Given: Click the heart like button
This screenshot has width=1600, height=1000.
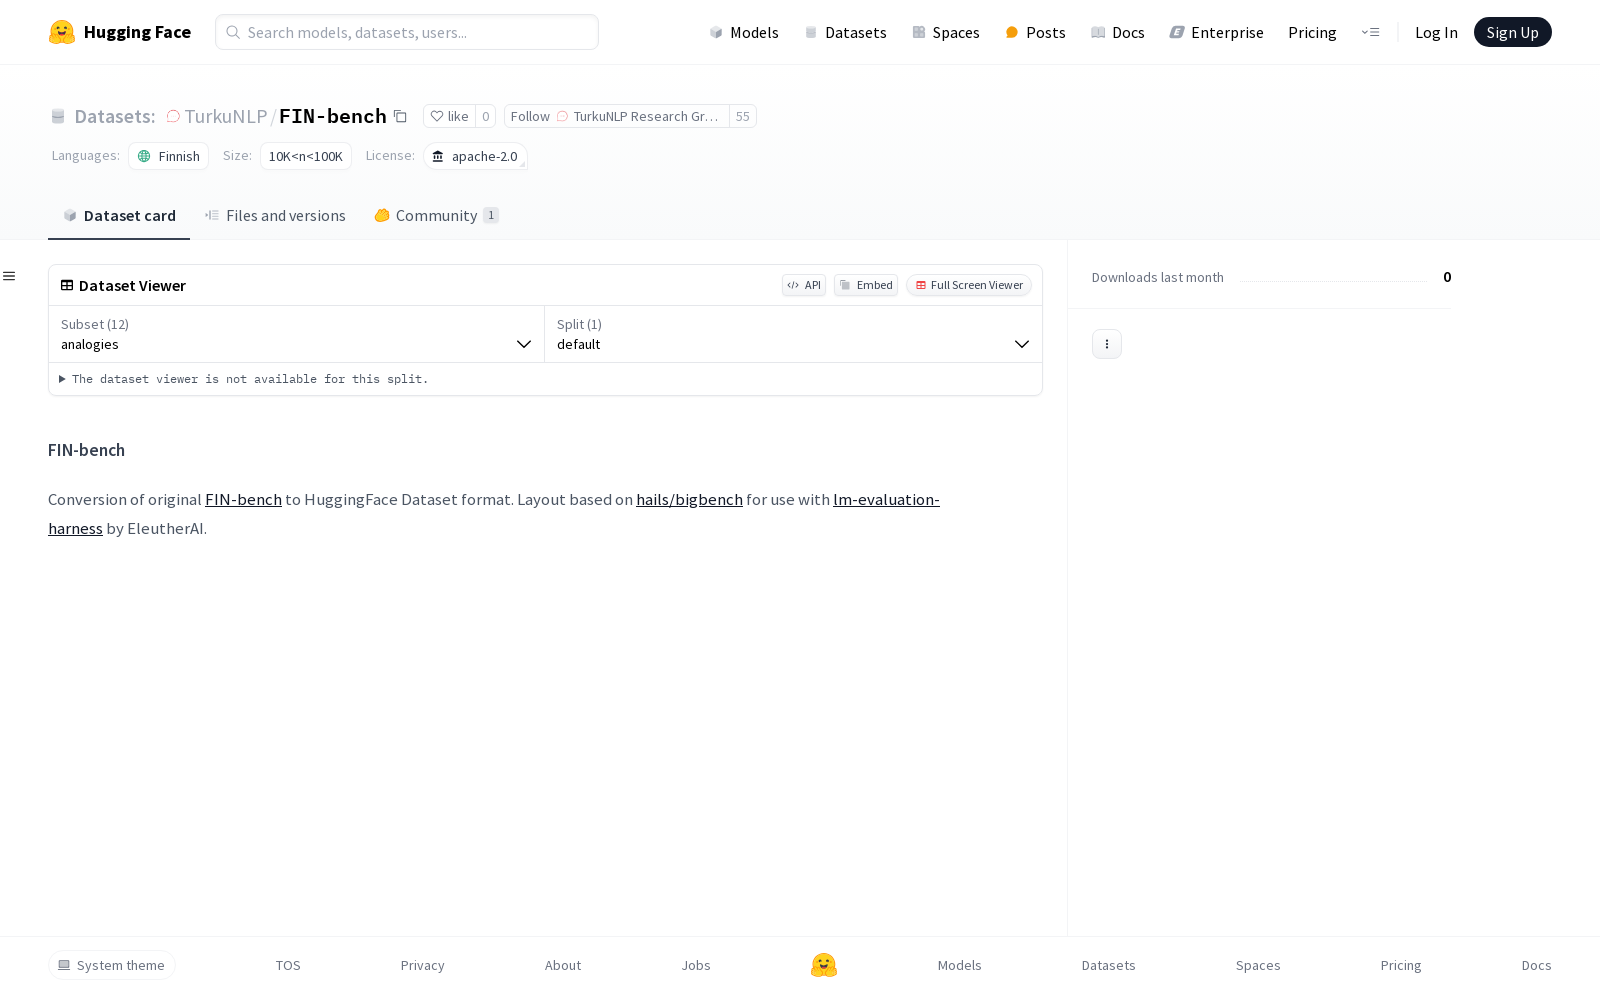Looking at the screenshot, I should click(449, 116).
